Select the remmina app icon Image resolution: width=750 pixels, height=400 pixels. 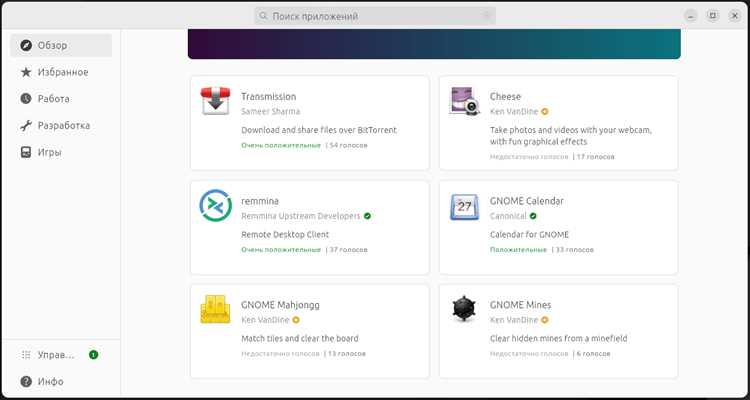click(x=215, y=205)
